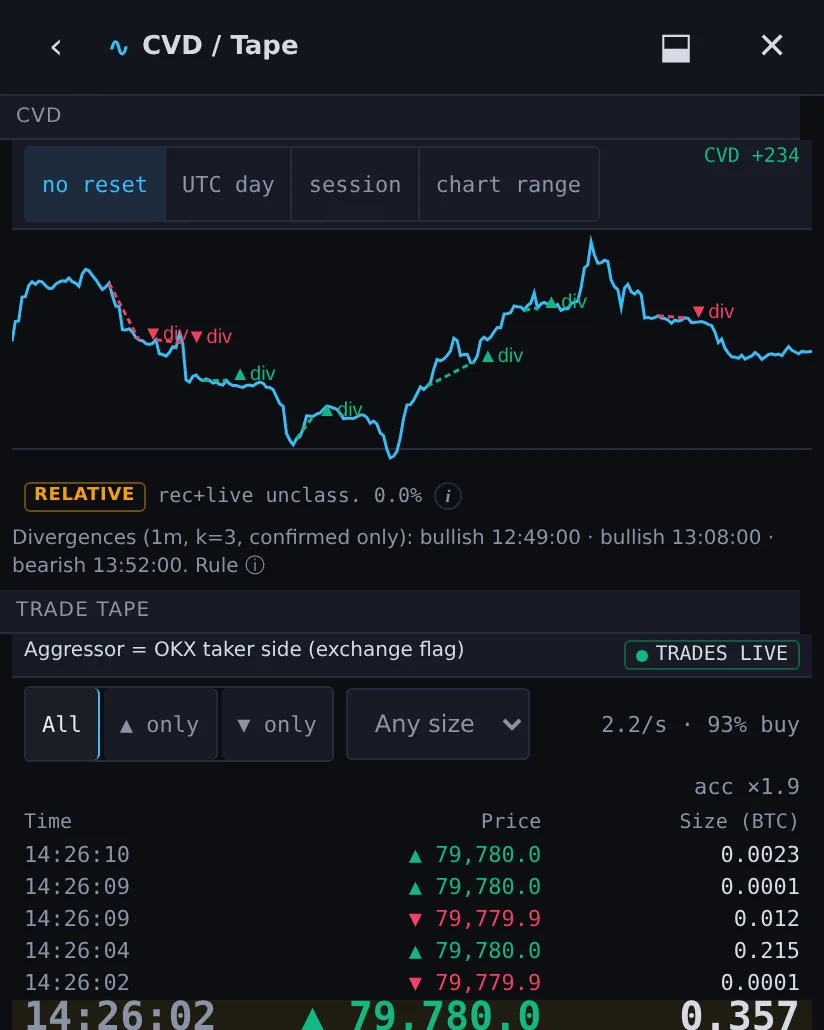Filter tape to sells with '▼ only'

[x=277, y=724]
